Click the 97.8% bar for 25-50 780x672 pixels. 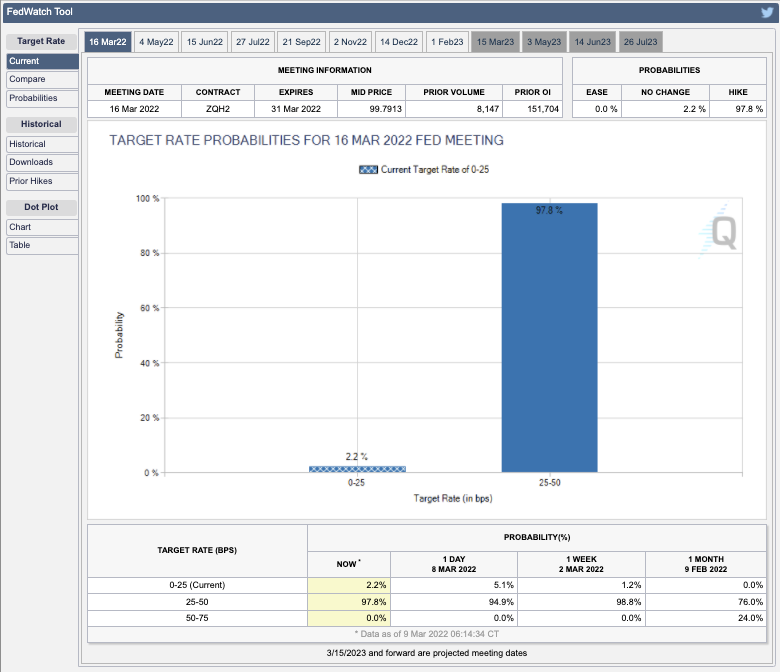click(549, 338)
